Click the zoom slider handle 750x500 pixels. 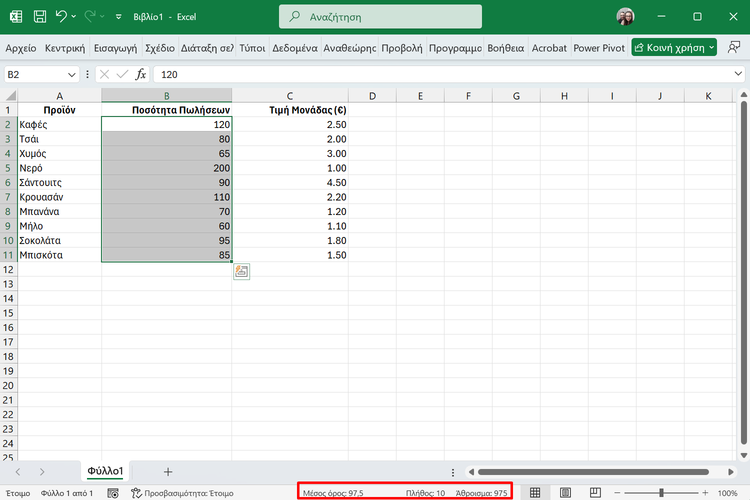(x=662, y=493)
